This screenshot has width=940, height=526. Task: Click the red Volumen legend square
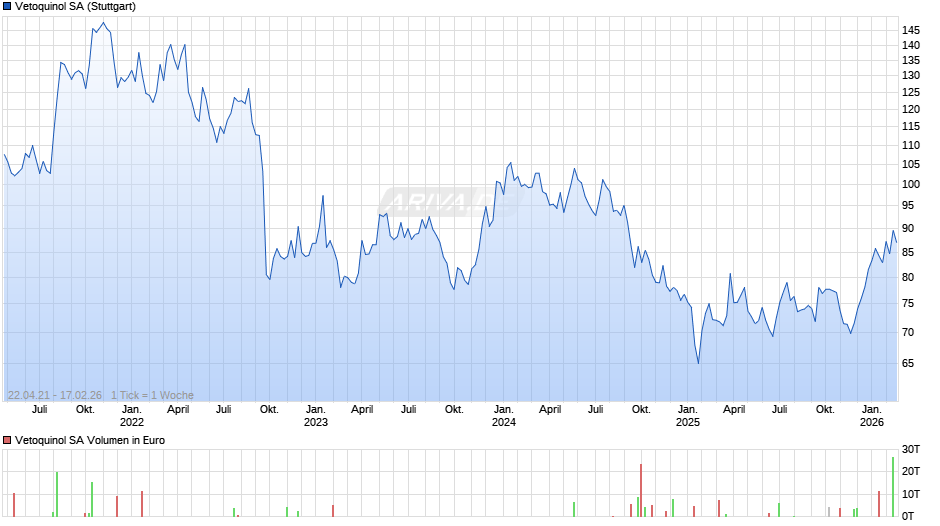point(7,440)
